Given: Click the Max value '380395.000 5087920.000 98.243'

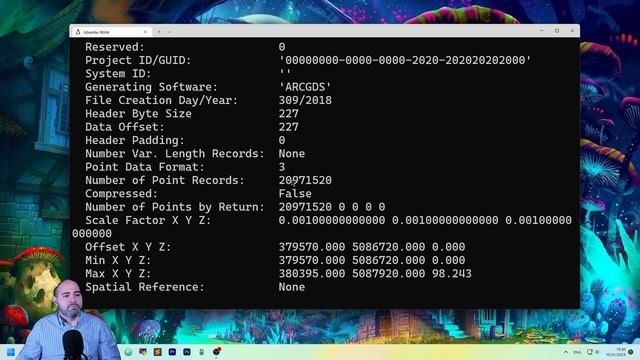Looking at the screenshot, I should (375, 274).
